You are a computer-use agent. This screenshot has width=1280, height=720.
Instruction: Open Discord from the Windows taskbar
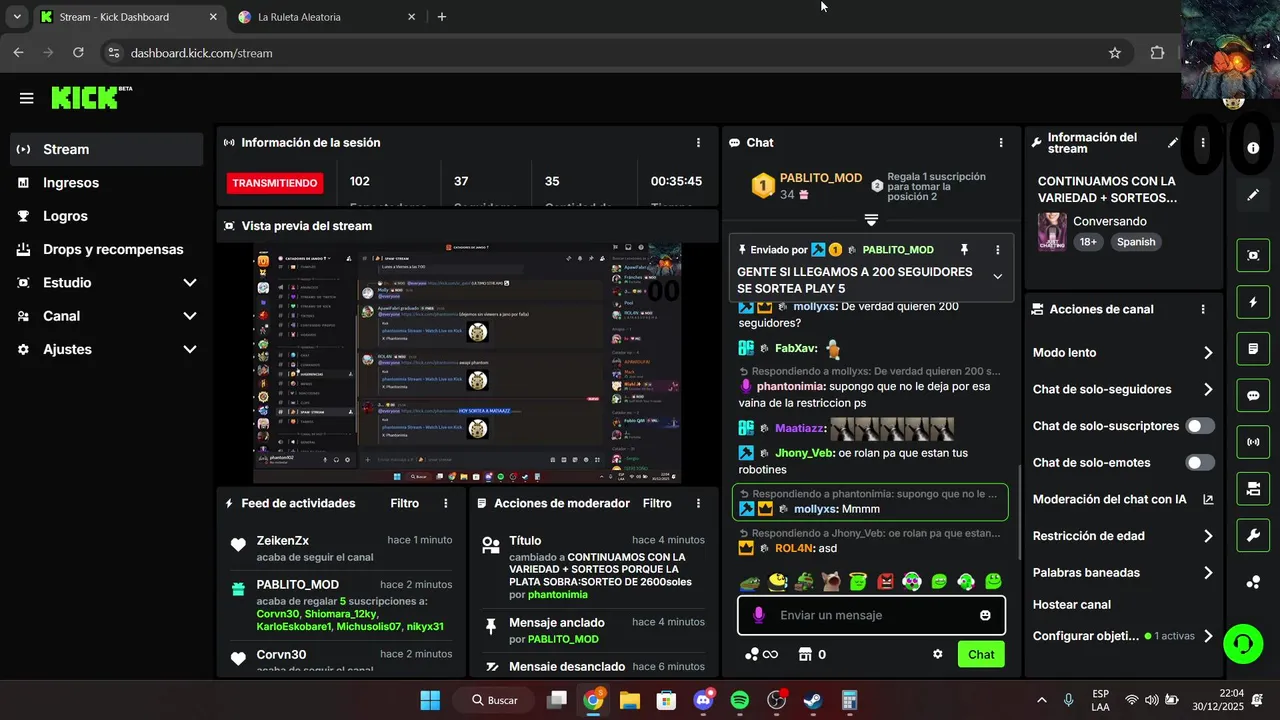pos(703,700)
